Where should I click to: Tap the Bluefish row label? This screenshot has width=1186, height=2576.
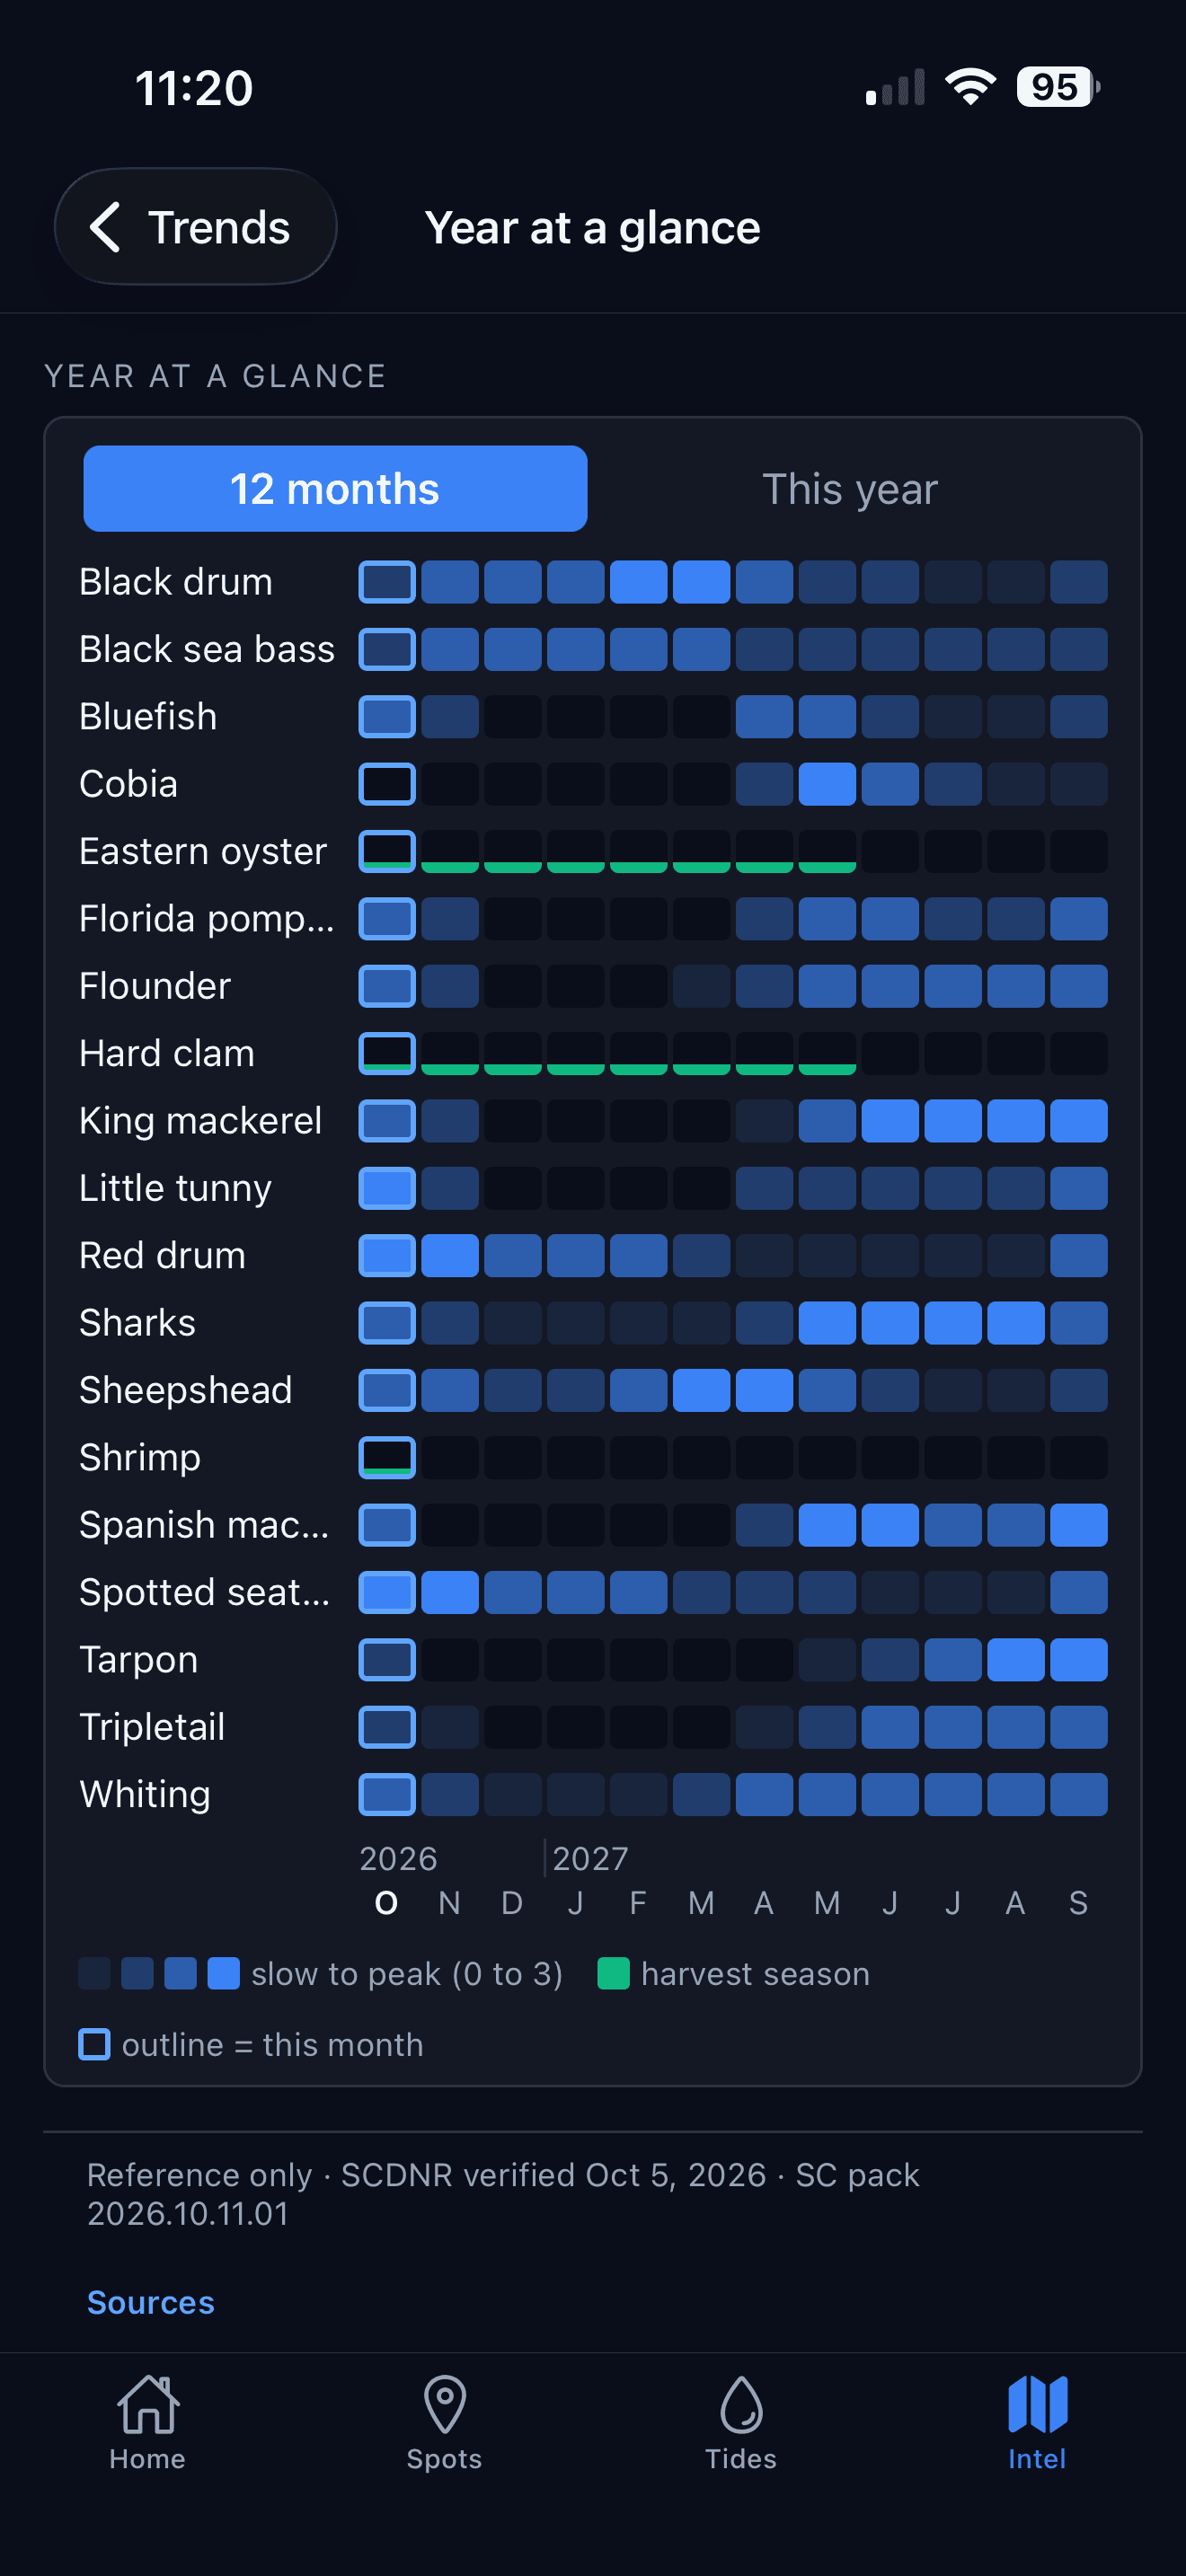[148, 717]
